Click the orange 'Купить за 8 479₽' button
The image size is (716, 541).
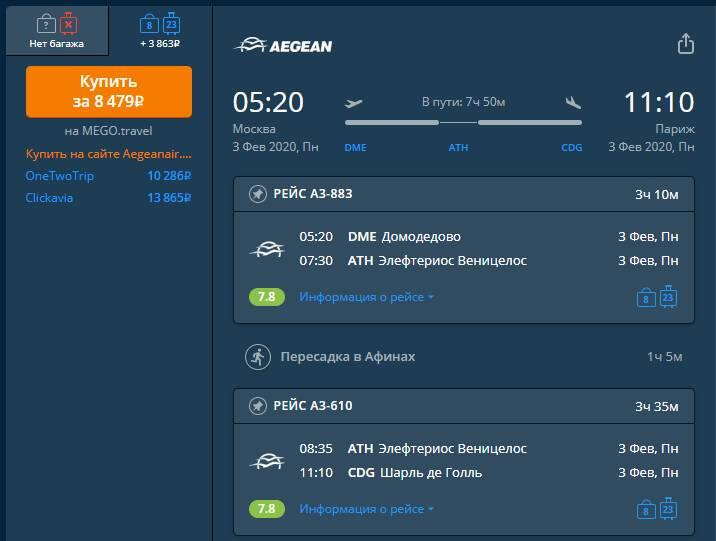[109, 92]
